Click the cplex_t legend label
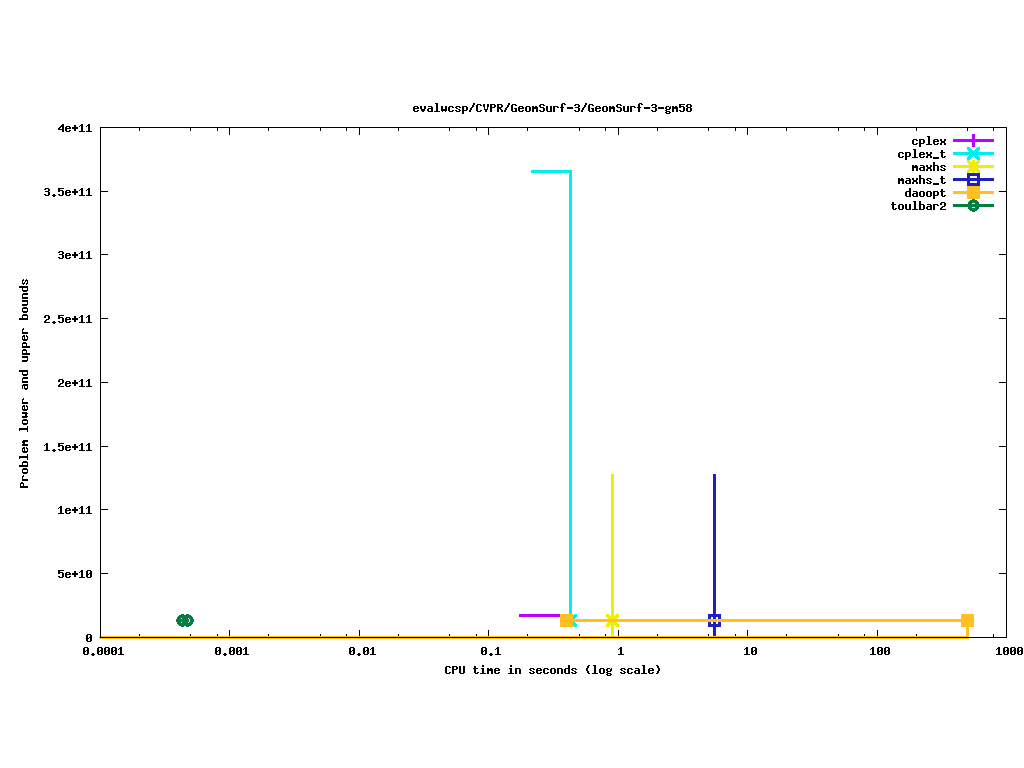Image resolution: width=1024 pixels, height=768 pixels. [x=921, y=154]
